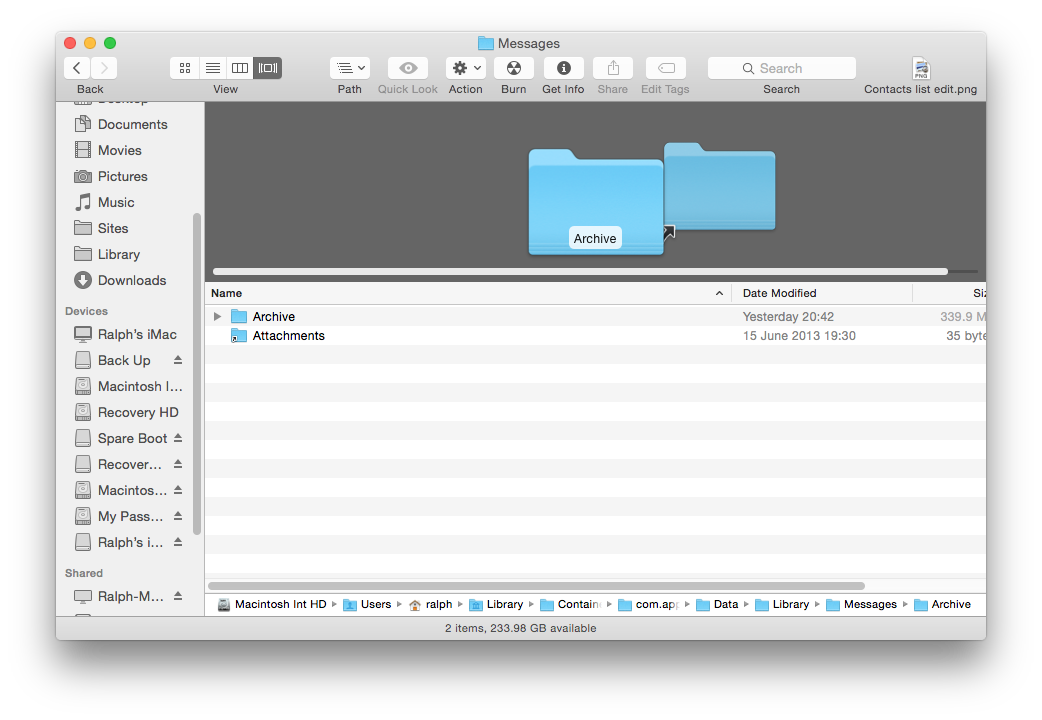Screen dimensions: 1042x720
Task: Eject the Back Up drive
Action: (178, 360)
